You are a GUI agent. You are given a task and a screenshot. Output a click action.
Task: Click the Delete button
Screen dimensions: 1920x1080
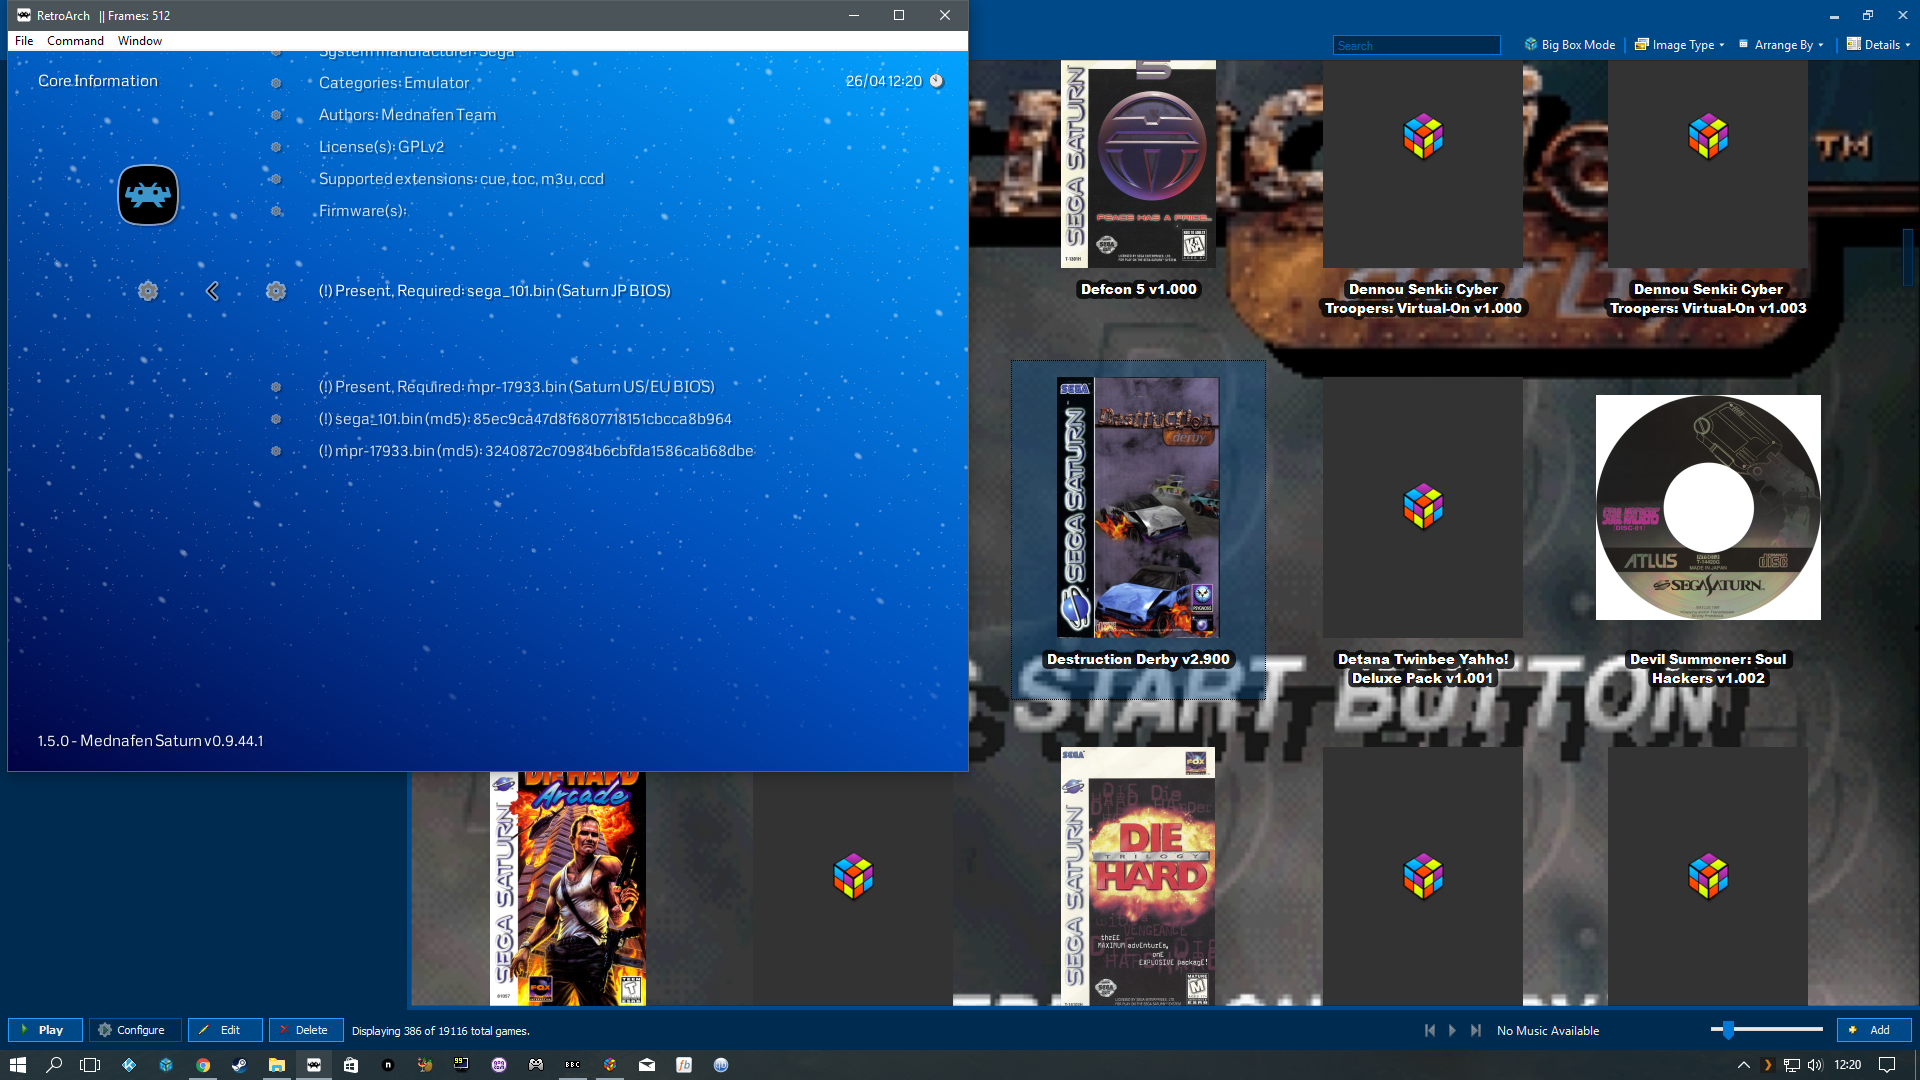pyautogui.click(x=306, y=1030)
